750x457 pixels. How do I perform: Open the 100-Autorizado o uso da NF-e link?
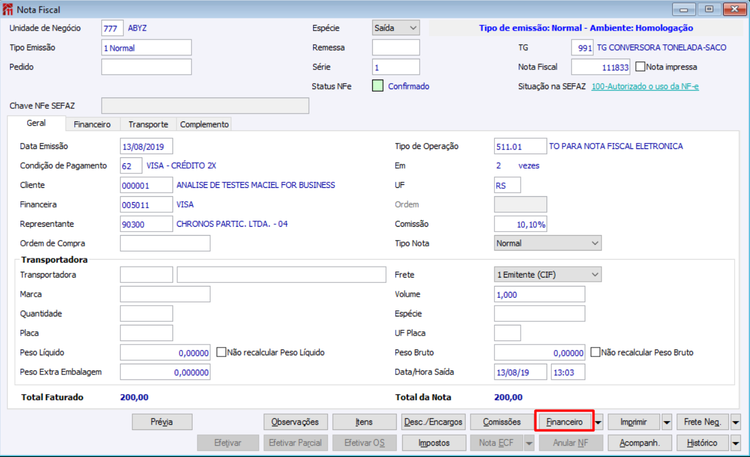tap(645, 87)
